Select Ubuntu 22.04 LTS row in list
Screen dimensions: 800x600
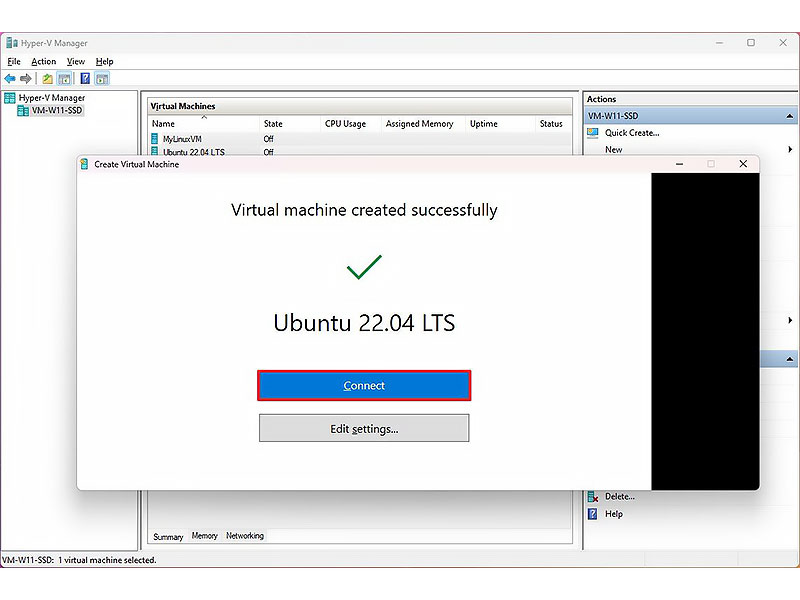[x=360, y=151]
